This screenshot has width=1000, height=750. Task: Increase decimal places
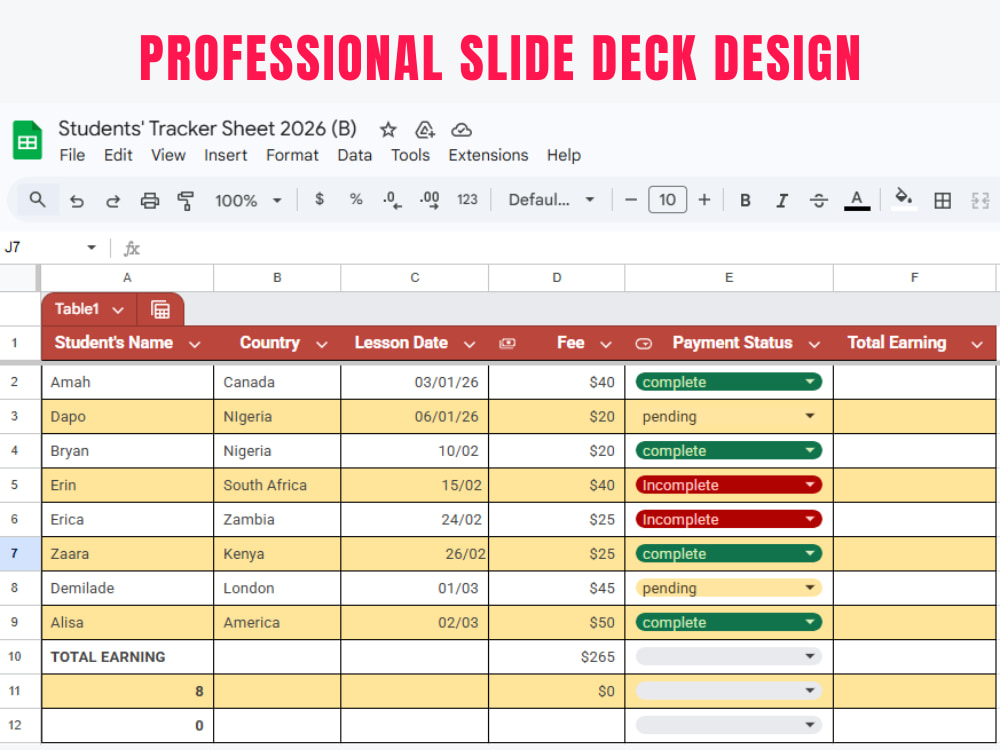[429, 200]
